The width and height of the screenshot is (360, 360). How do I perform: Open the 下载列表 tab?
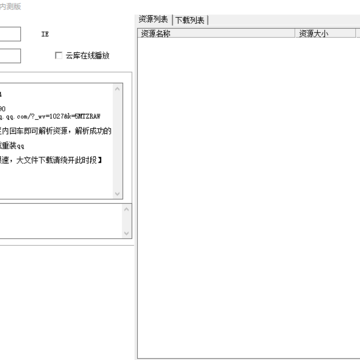(x=190, y=20)
